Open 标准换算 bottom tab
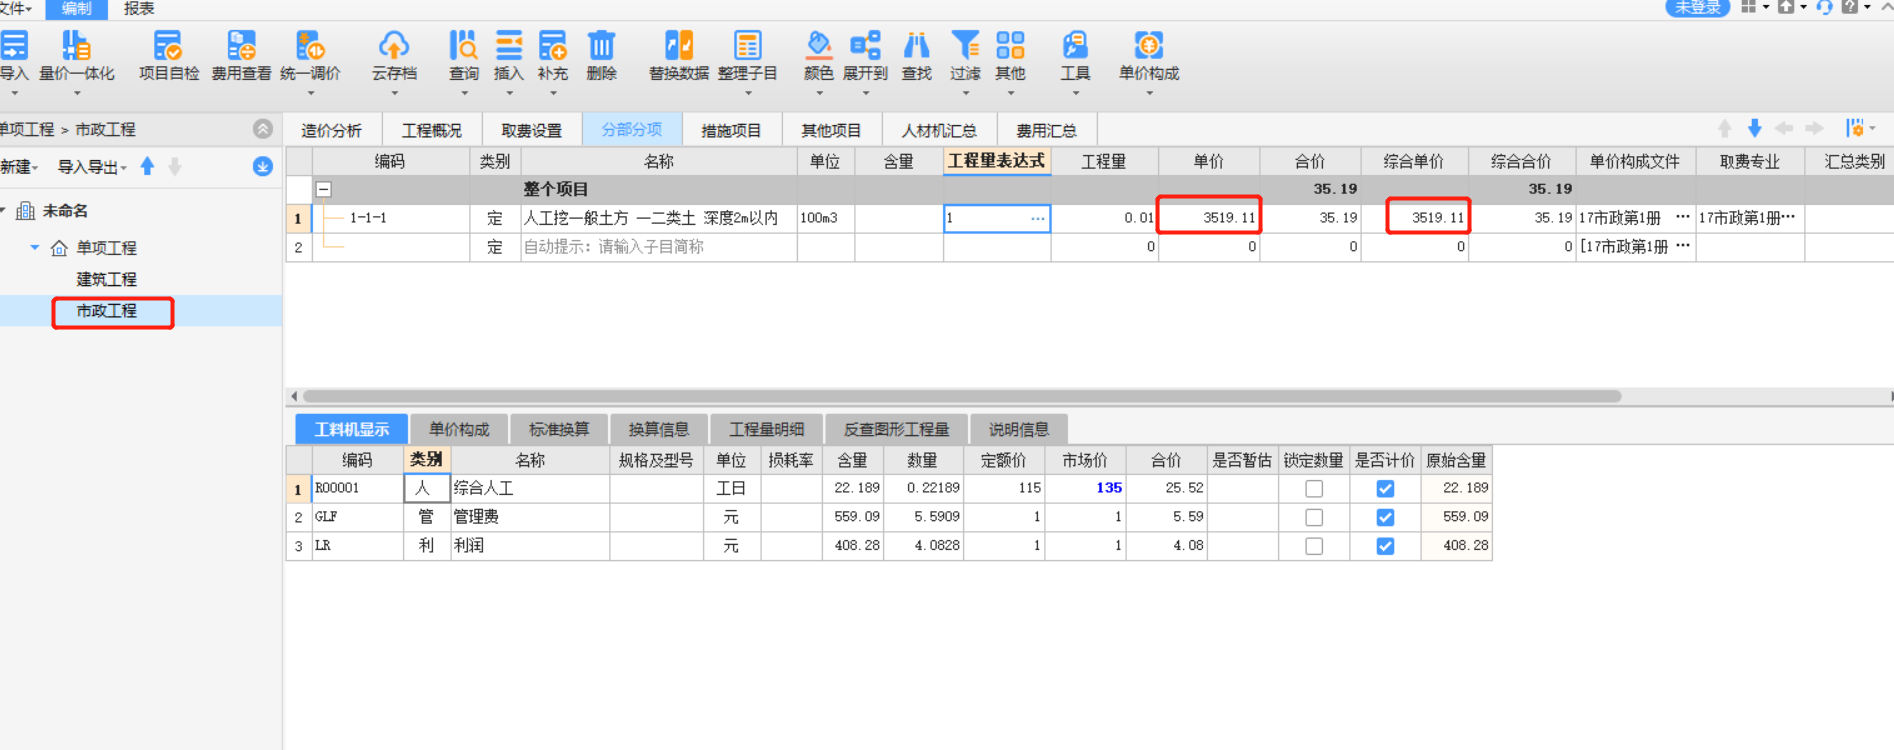This screenshot has width=1894, height=750. click(559, 429)
